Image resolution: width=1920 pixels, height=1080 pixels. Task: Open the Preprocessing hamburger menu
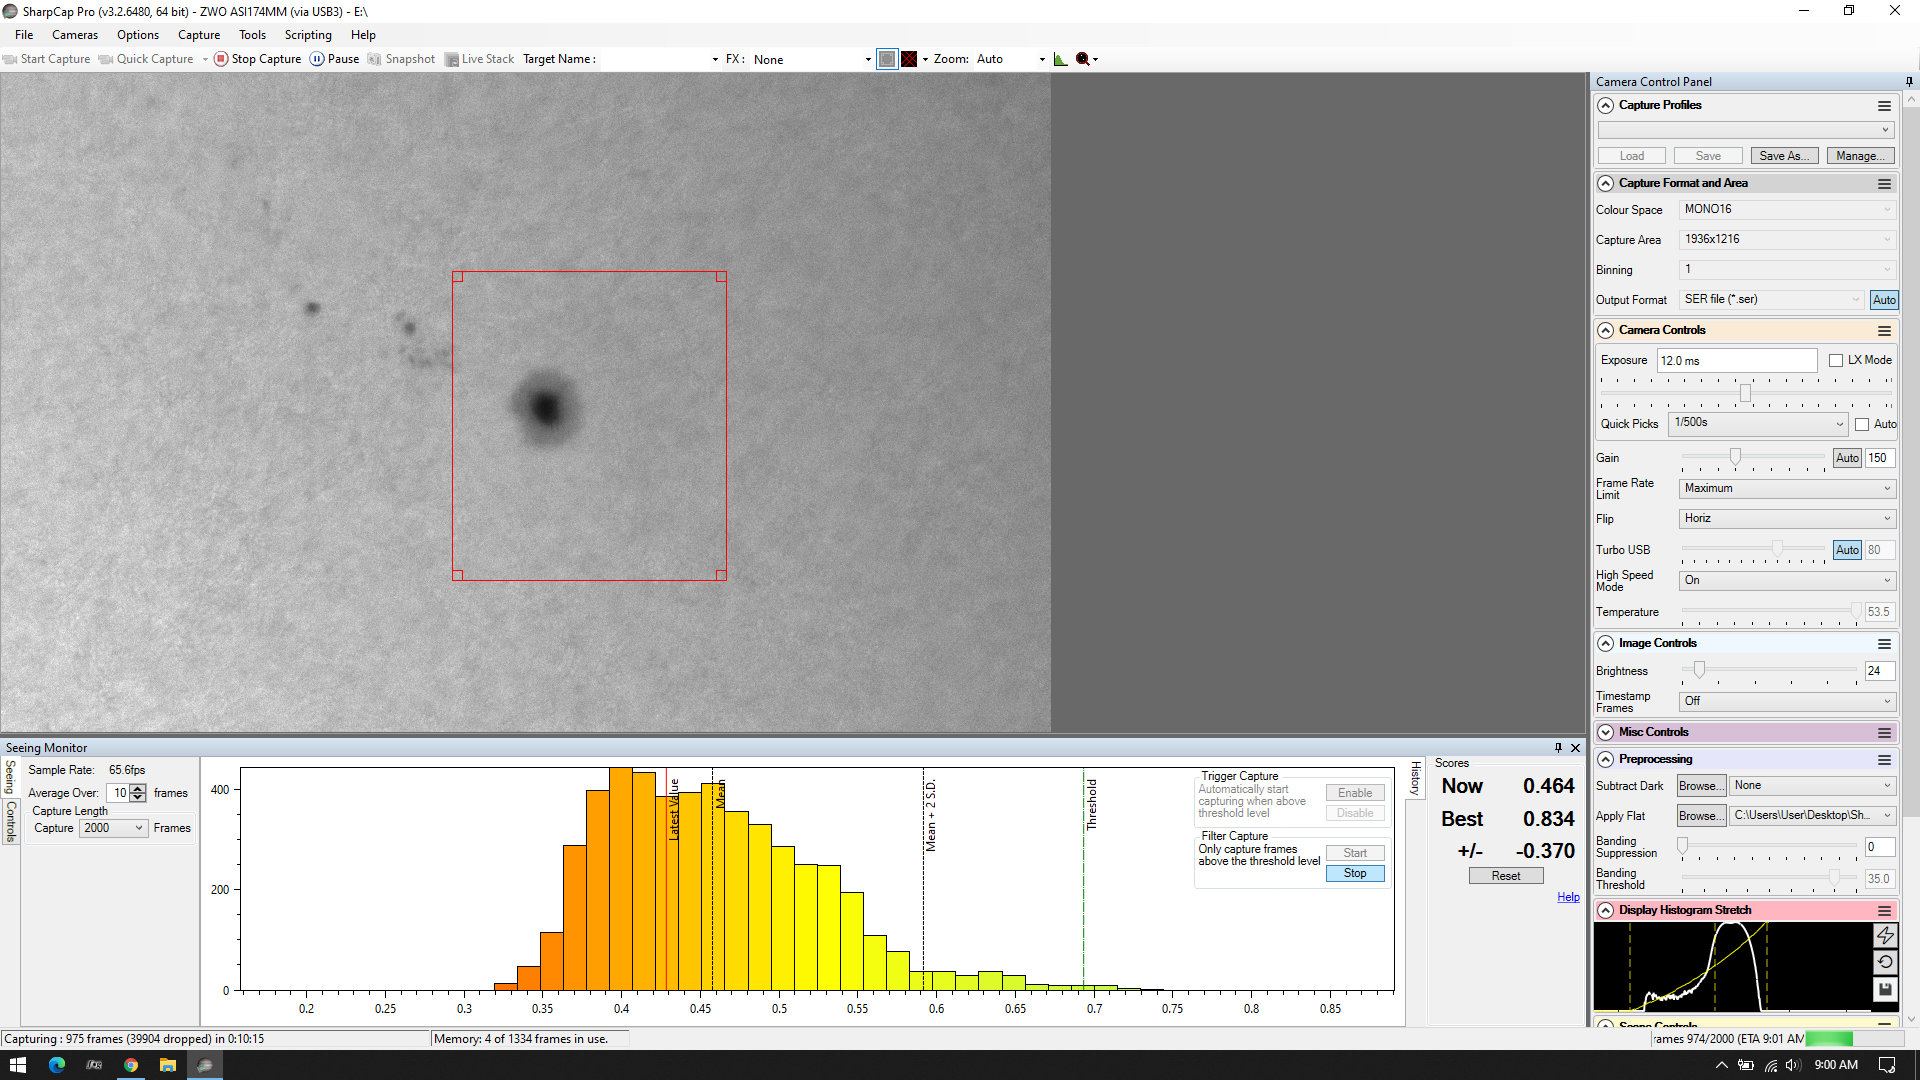[1884, 760]
